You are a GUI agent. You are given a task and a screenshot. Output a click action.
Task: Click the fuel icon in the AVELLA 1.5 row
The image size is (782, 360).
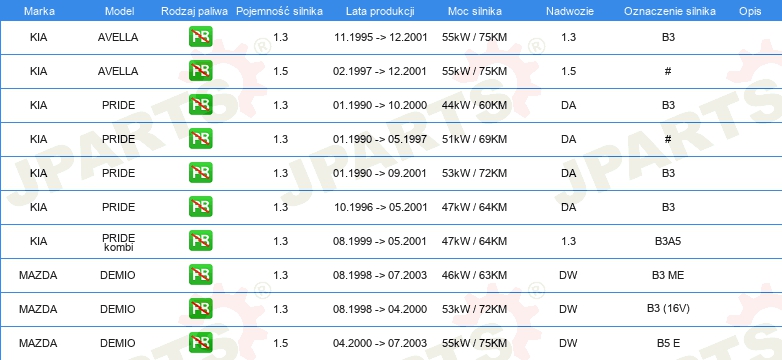pyautogui.click(x=200, y=71)
